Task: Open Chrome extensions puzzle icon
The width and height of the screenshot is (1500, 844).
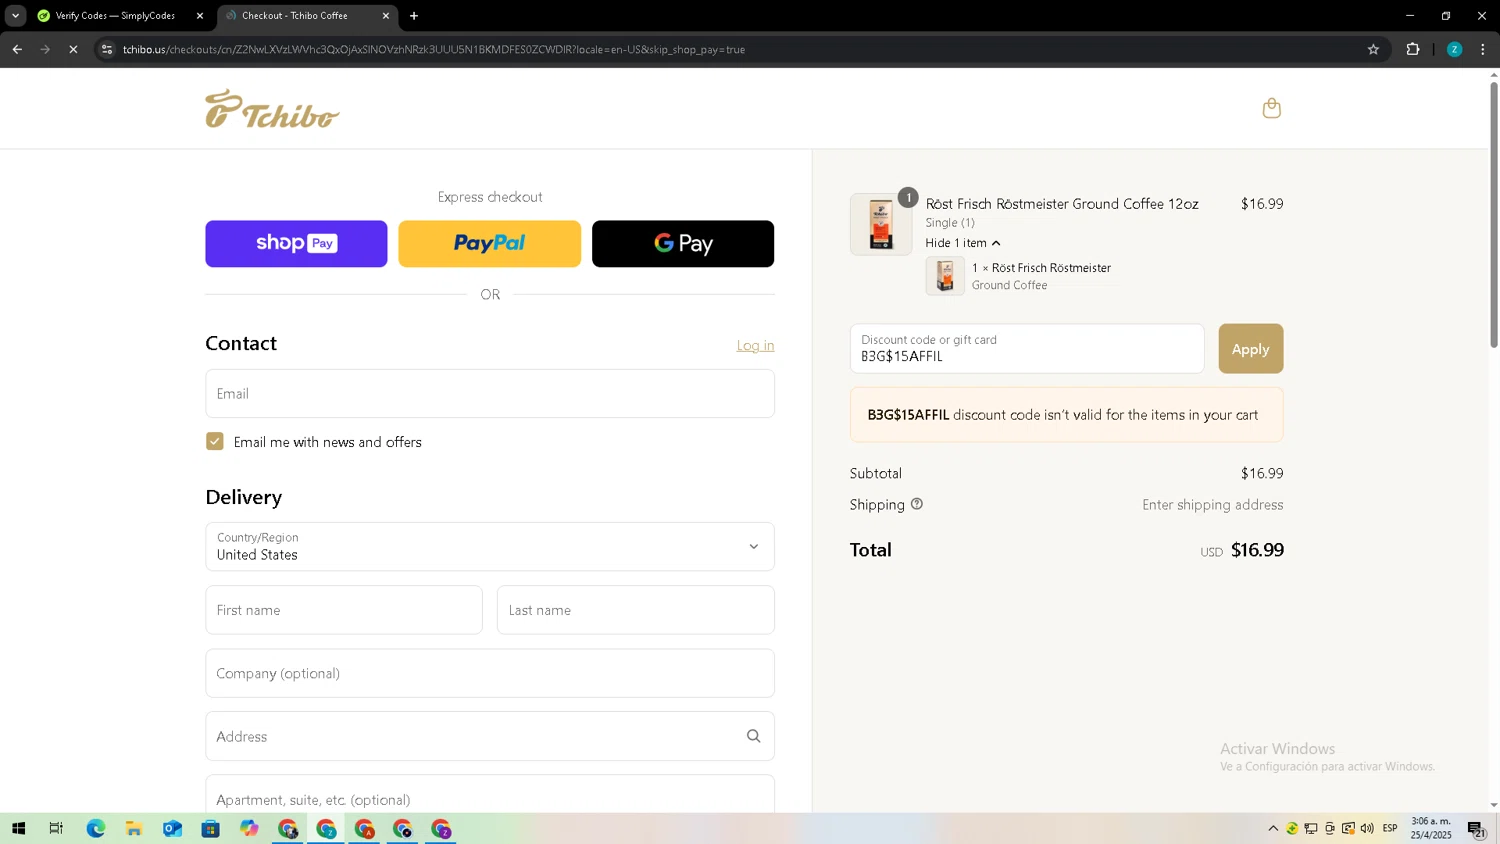Action: point(1412,49)
